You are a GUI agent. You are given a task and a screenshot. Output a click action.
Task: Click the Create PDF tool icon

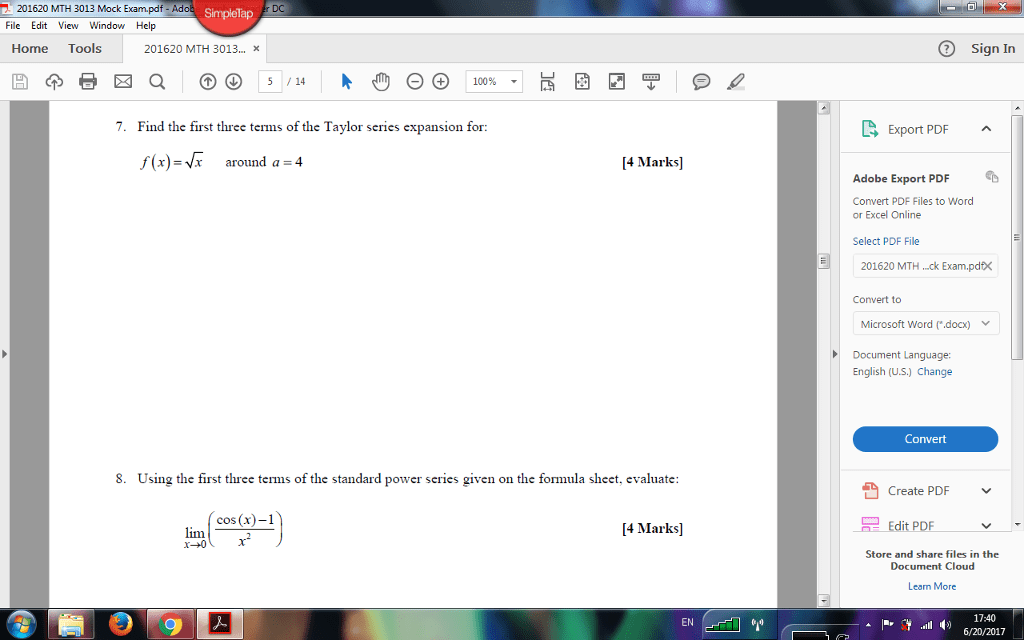pos(870,490)
